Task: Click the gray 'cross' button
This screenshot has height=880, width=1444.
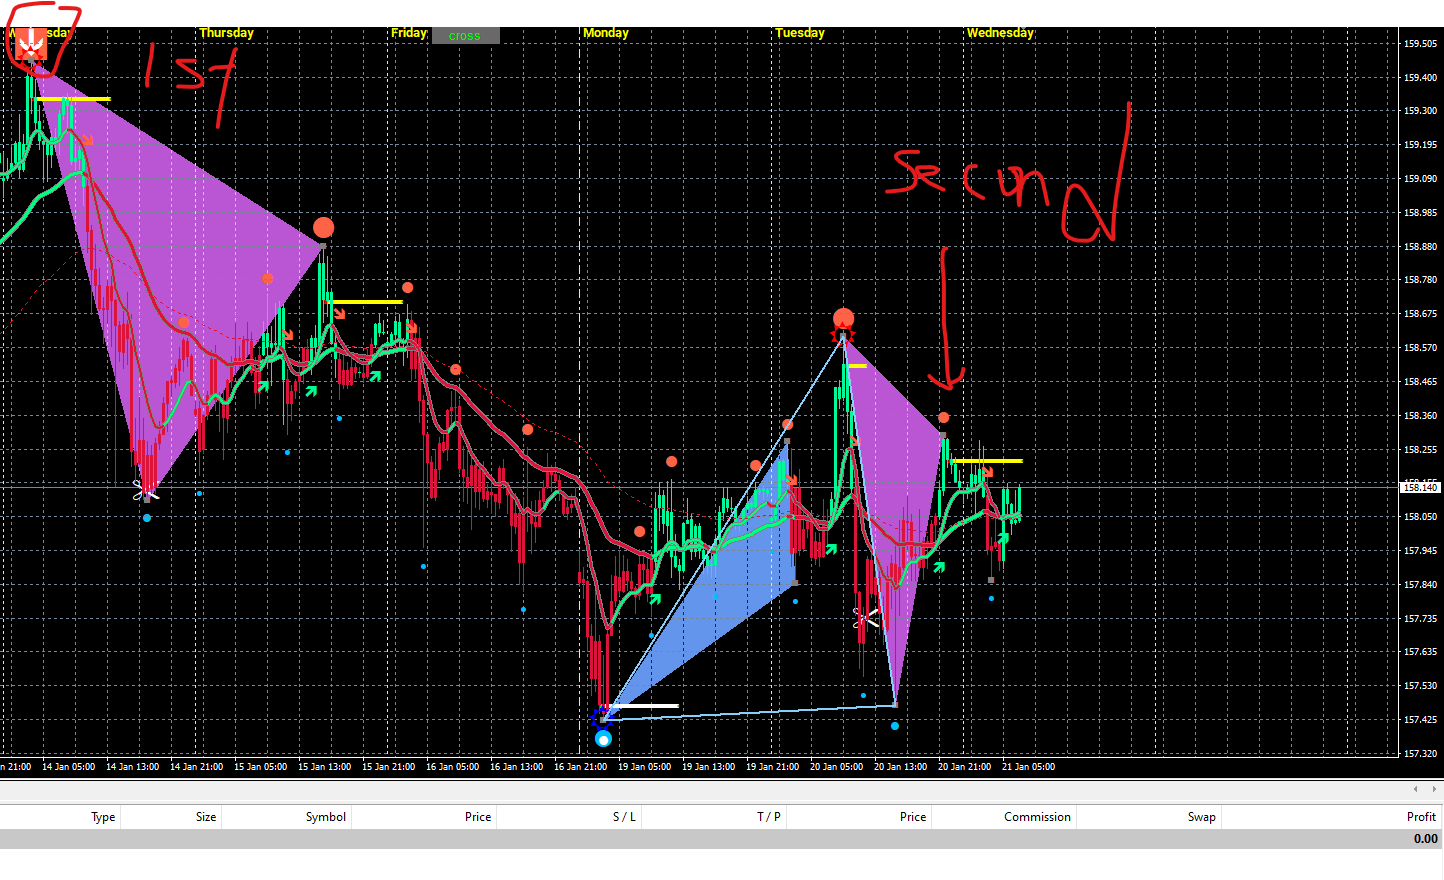Action: click(x=465, y=36)
